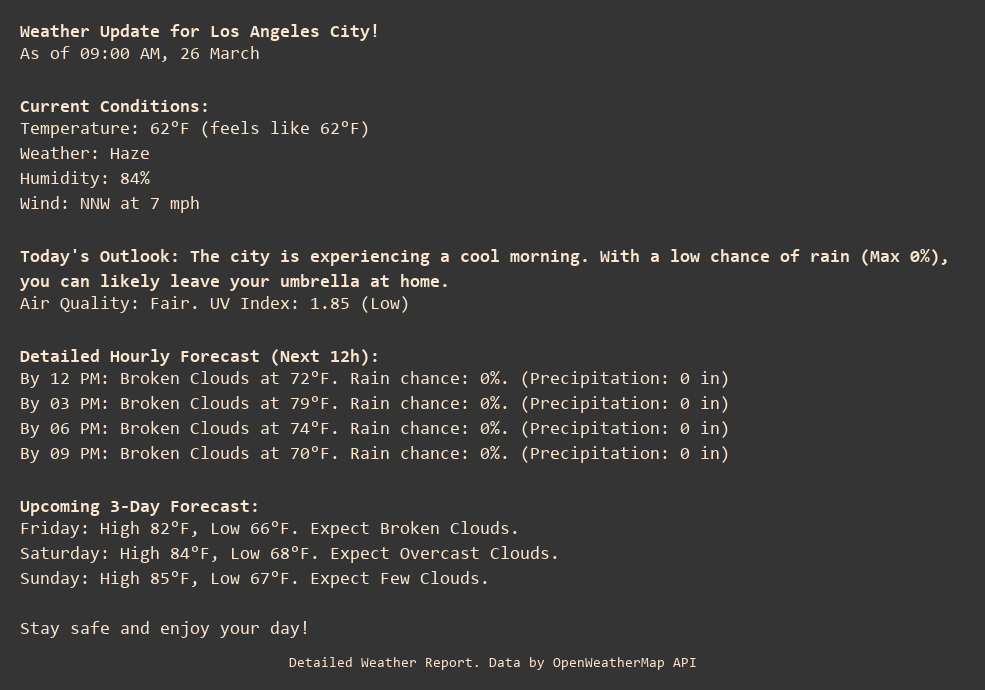This screenshot has width=985, height=690.
Task: Click the "Today's Outlook" bold label
Action: 99,256
